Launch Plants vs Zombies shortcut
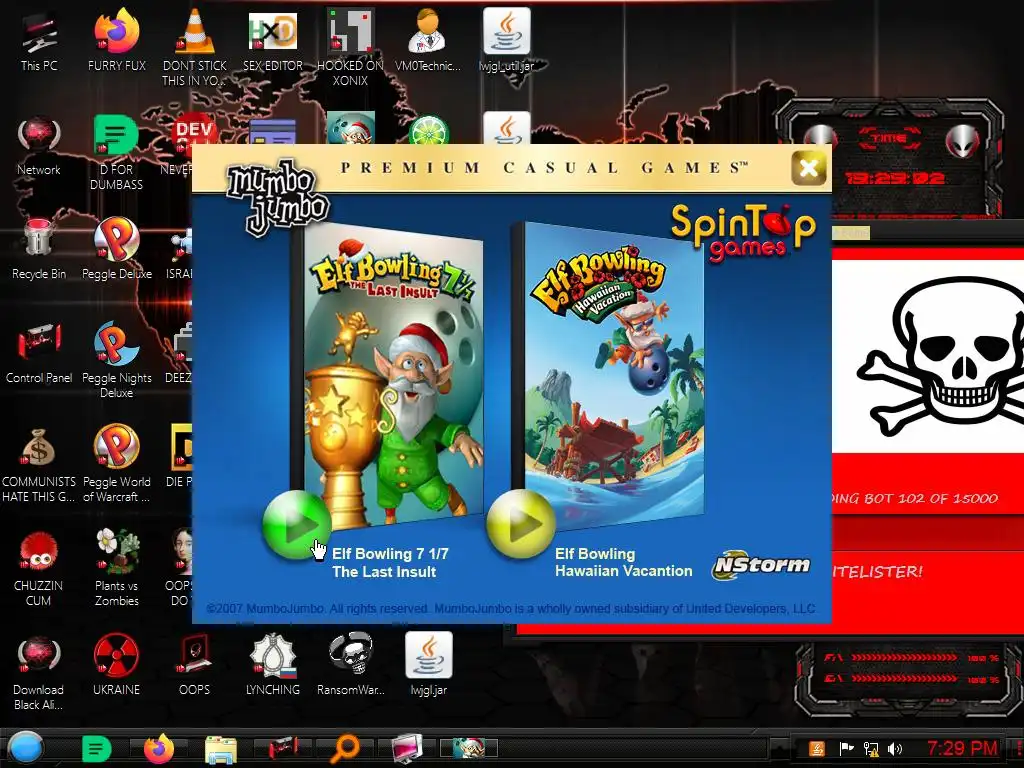Image resolution: width=1024 pixels, height=768 pixels. click(x=116, y=568)
